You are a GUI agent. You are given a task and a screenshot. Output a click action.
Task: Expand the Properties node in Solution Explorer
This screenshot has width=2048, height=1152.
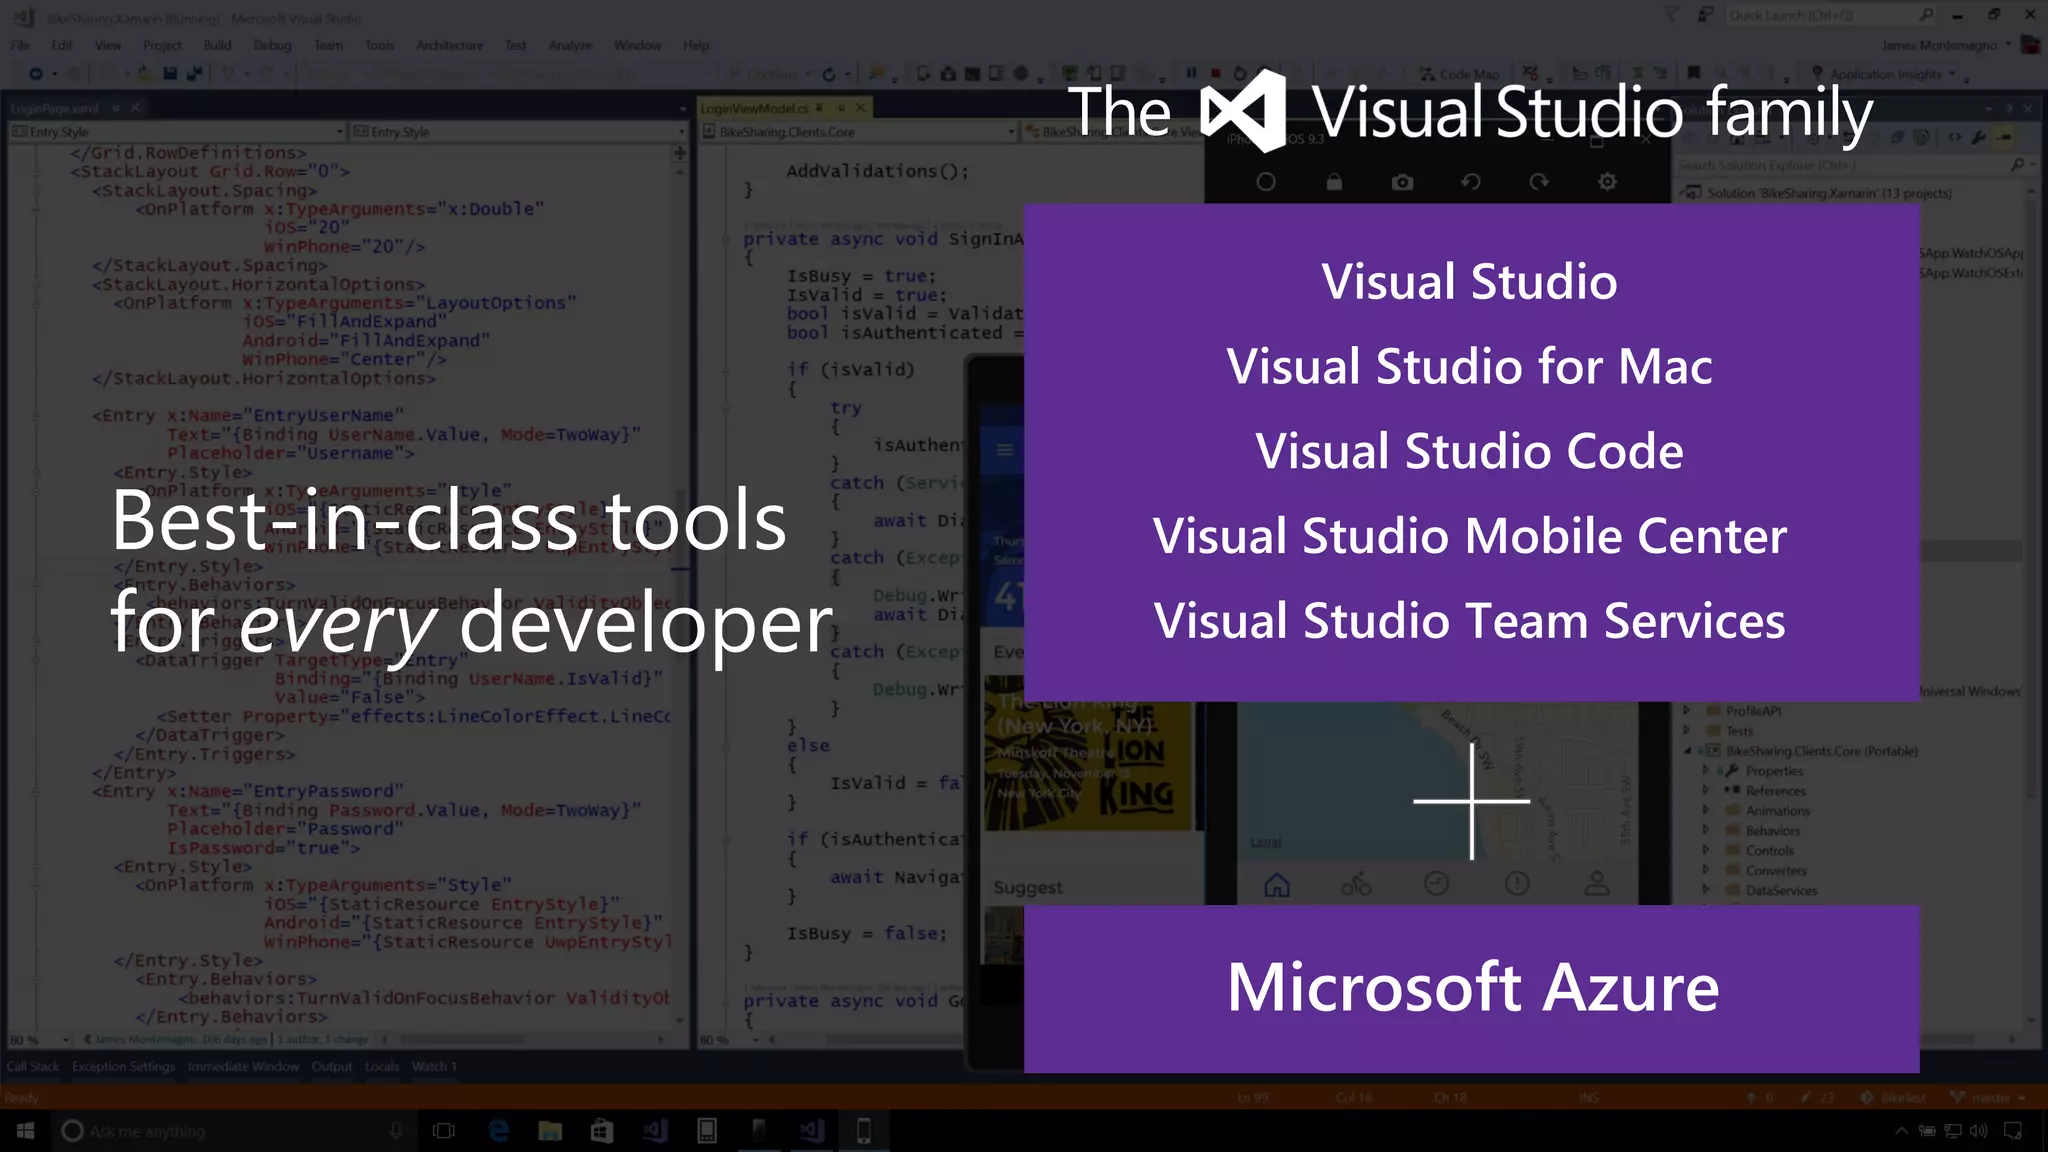[x=1707, y=771]
